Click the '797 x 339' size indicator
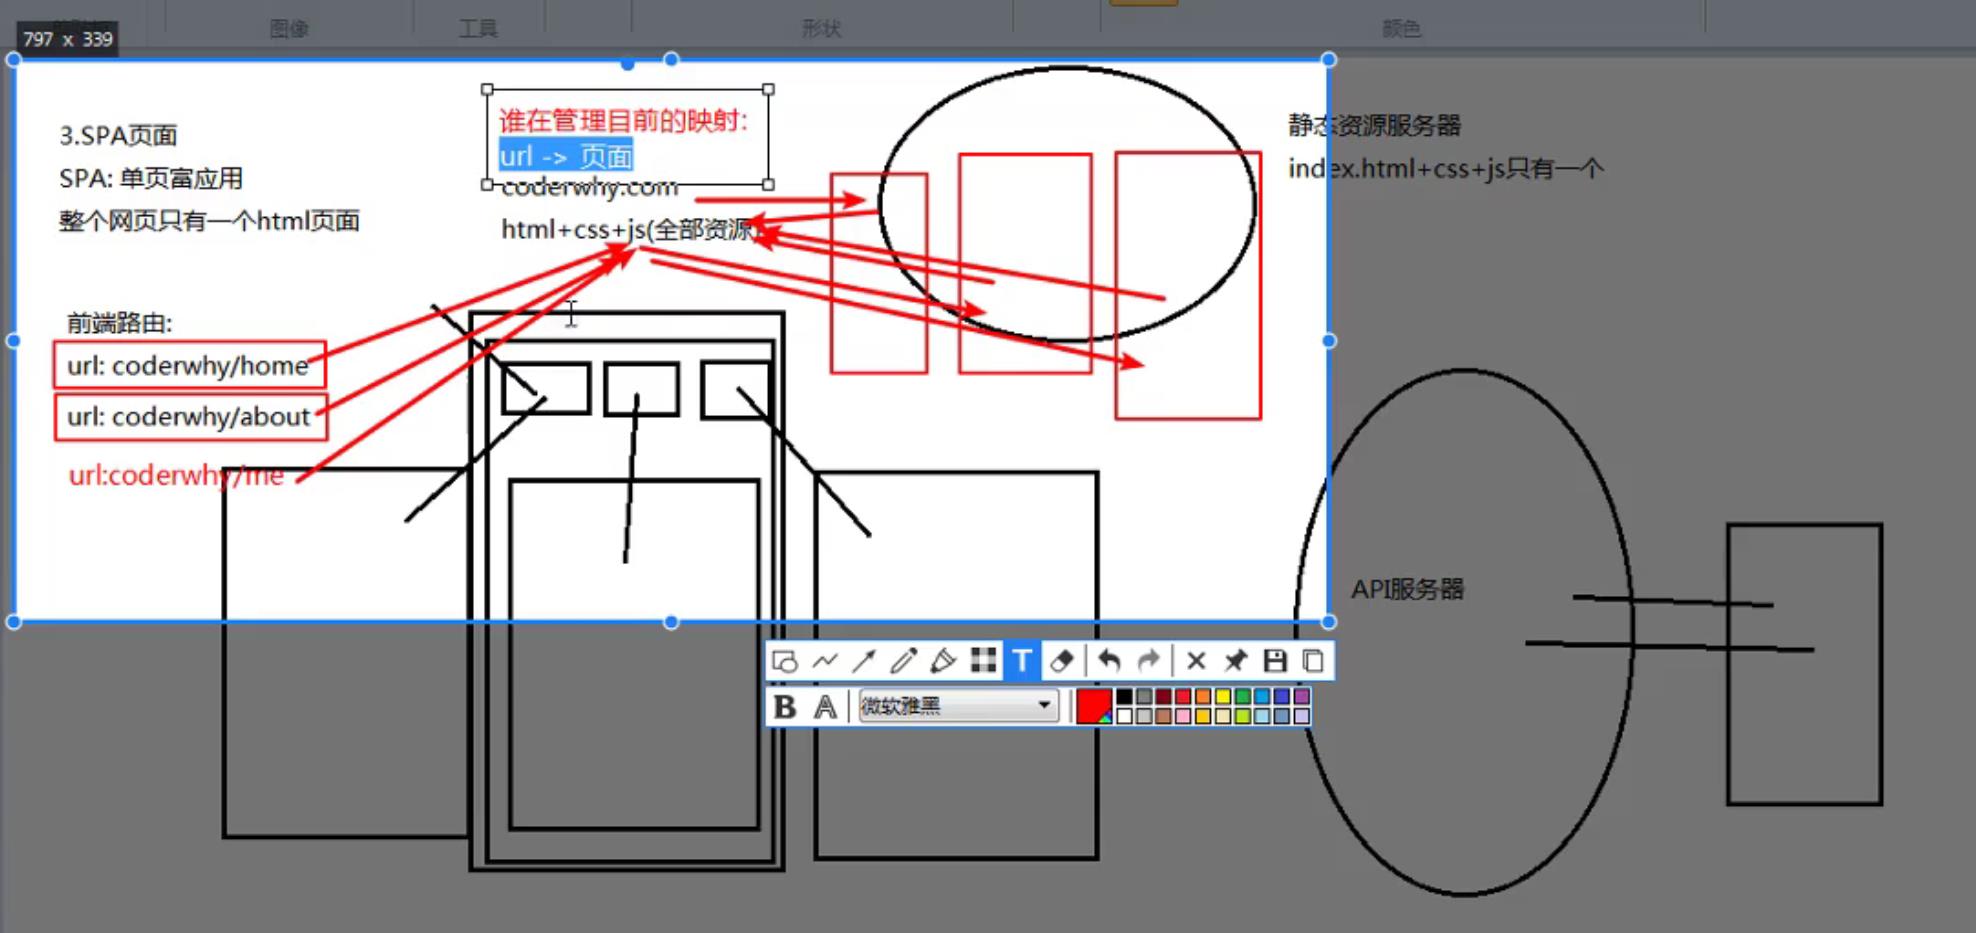Viewport: 1976px width, 933px height. pyautogui.click(x=68, y=39)
